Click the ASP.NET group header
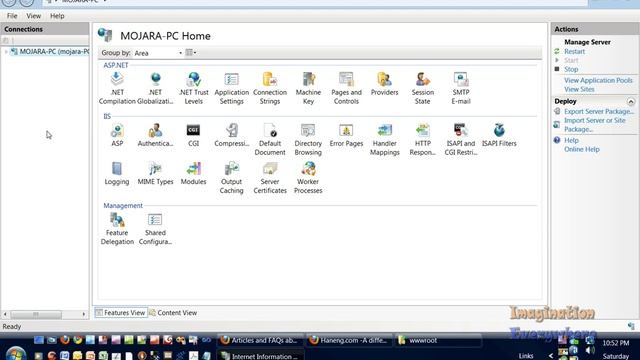Image resolution: width=640 pixels, height=360 pixels. [x=116, y=65]
